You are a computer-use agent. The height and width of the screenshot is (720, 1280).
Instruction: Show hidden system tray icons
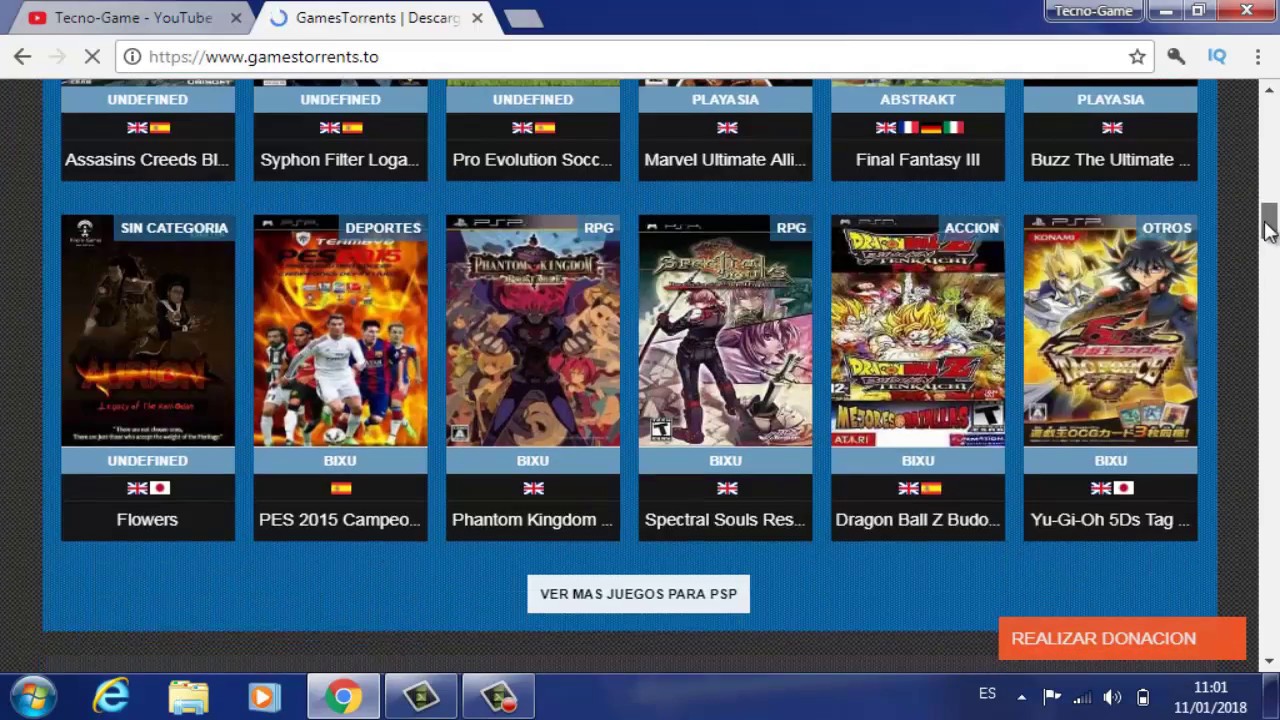point(1021,697)
